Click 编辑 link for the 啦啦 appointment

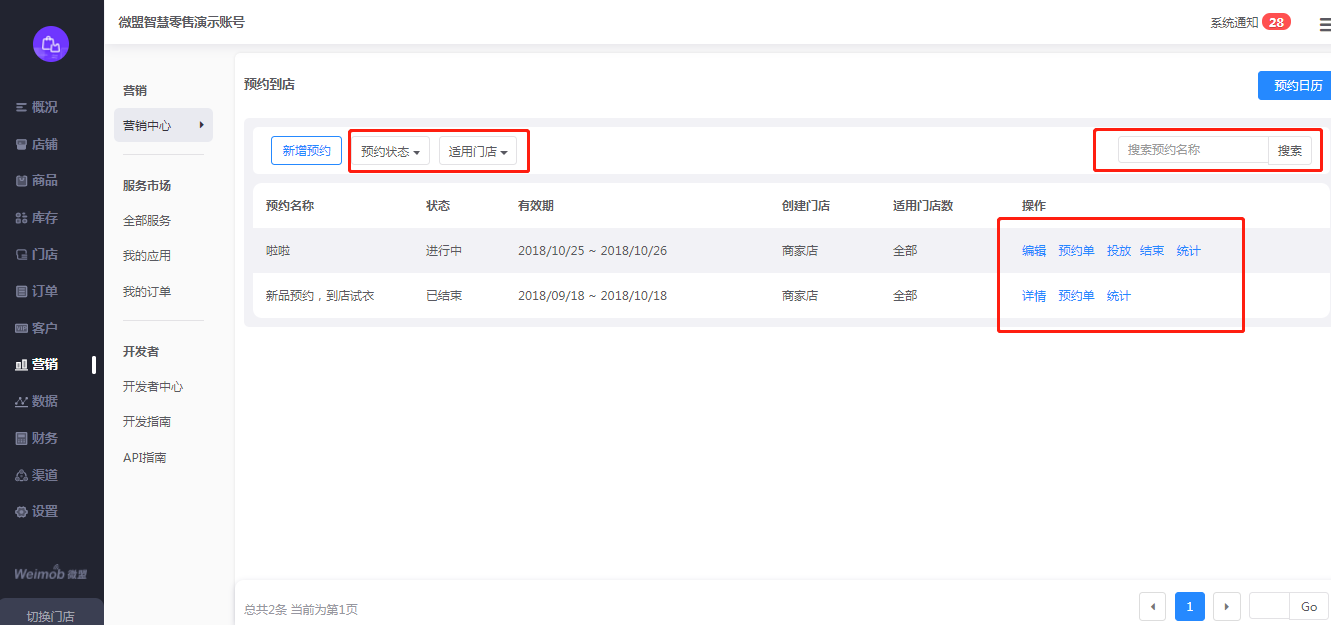[1033, 251]
